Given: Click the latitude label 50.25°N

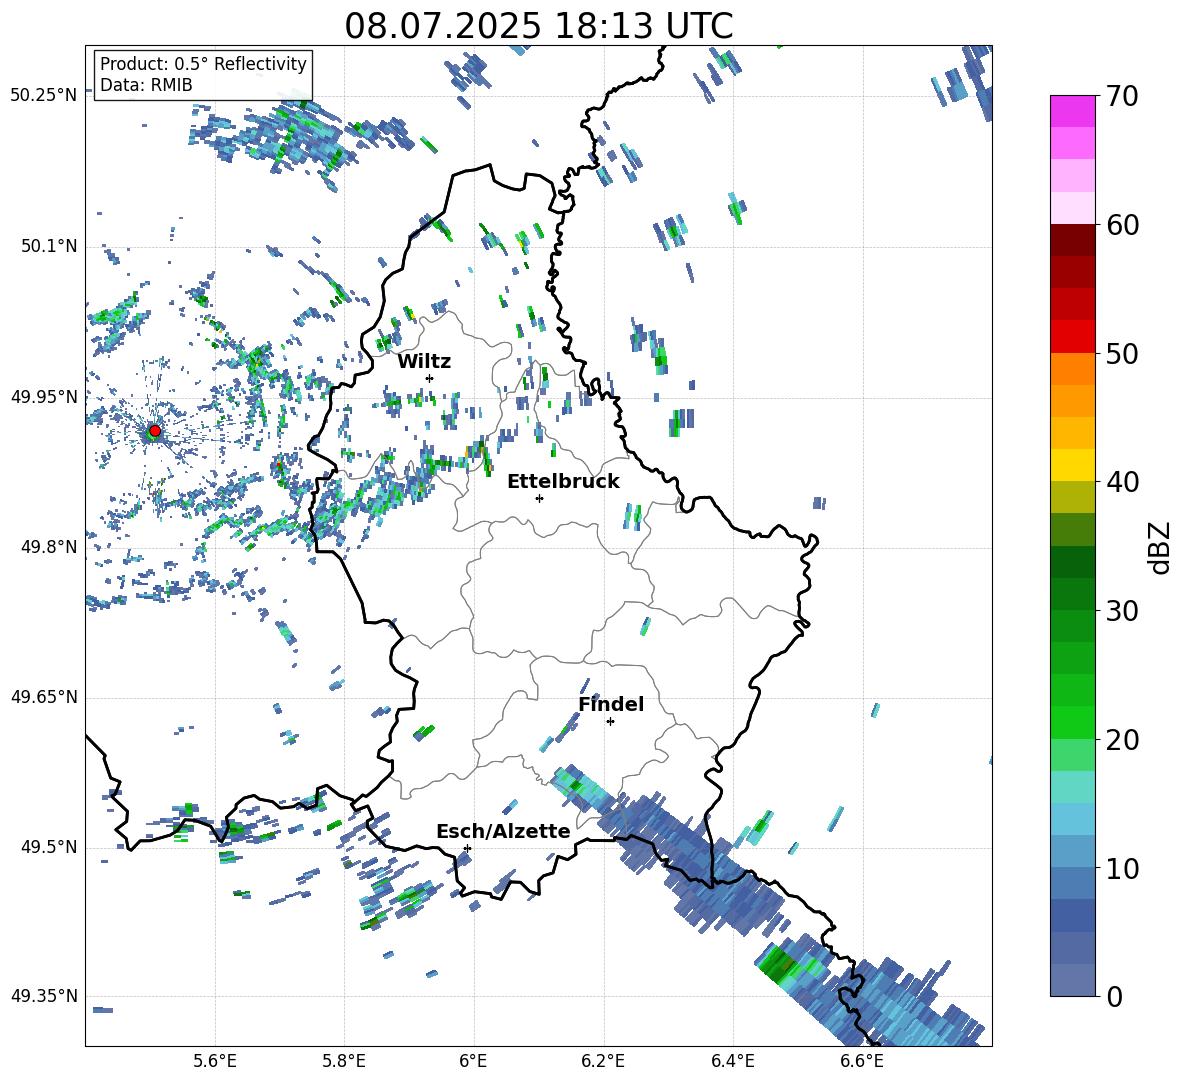Looking at the screenshot, I should click(44, 96).
